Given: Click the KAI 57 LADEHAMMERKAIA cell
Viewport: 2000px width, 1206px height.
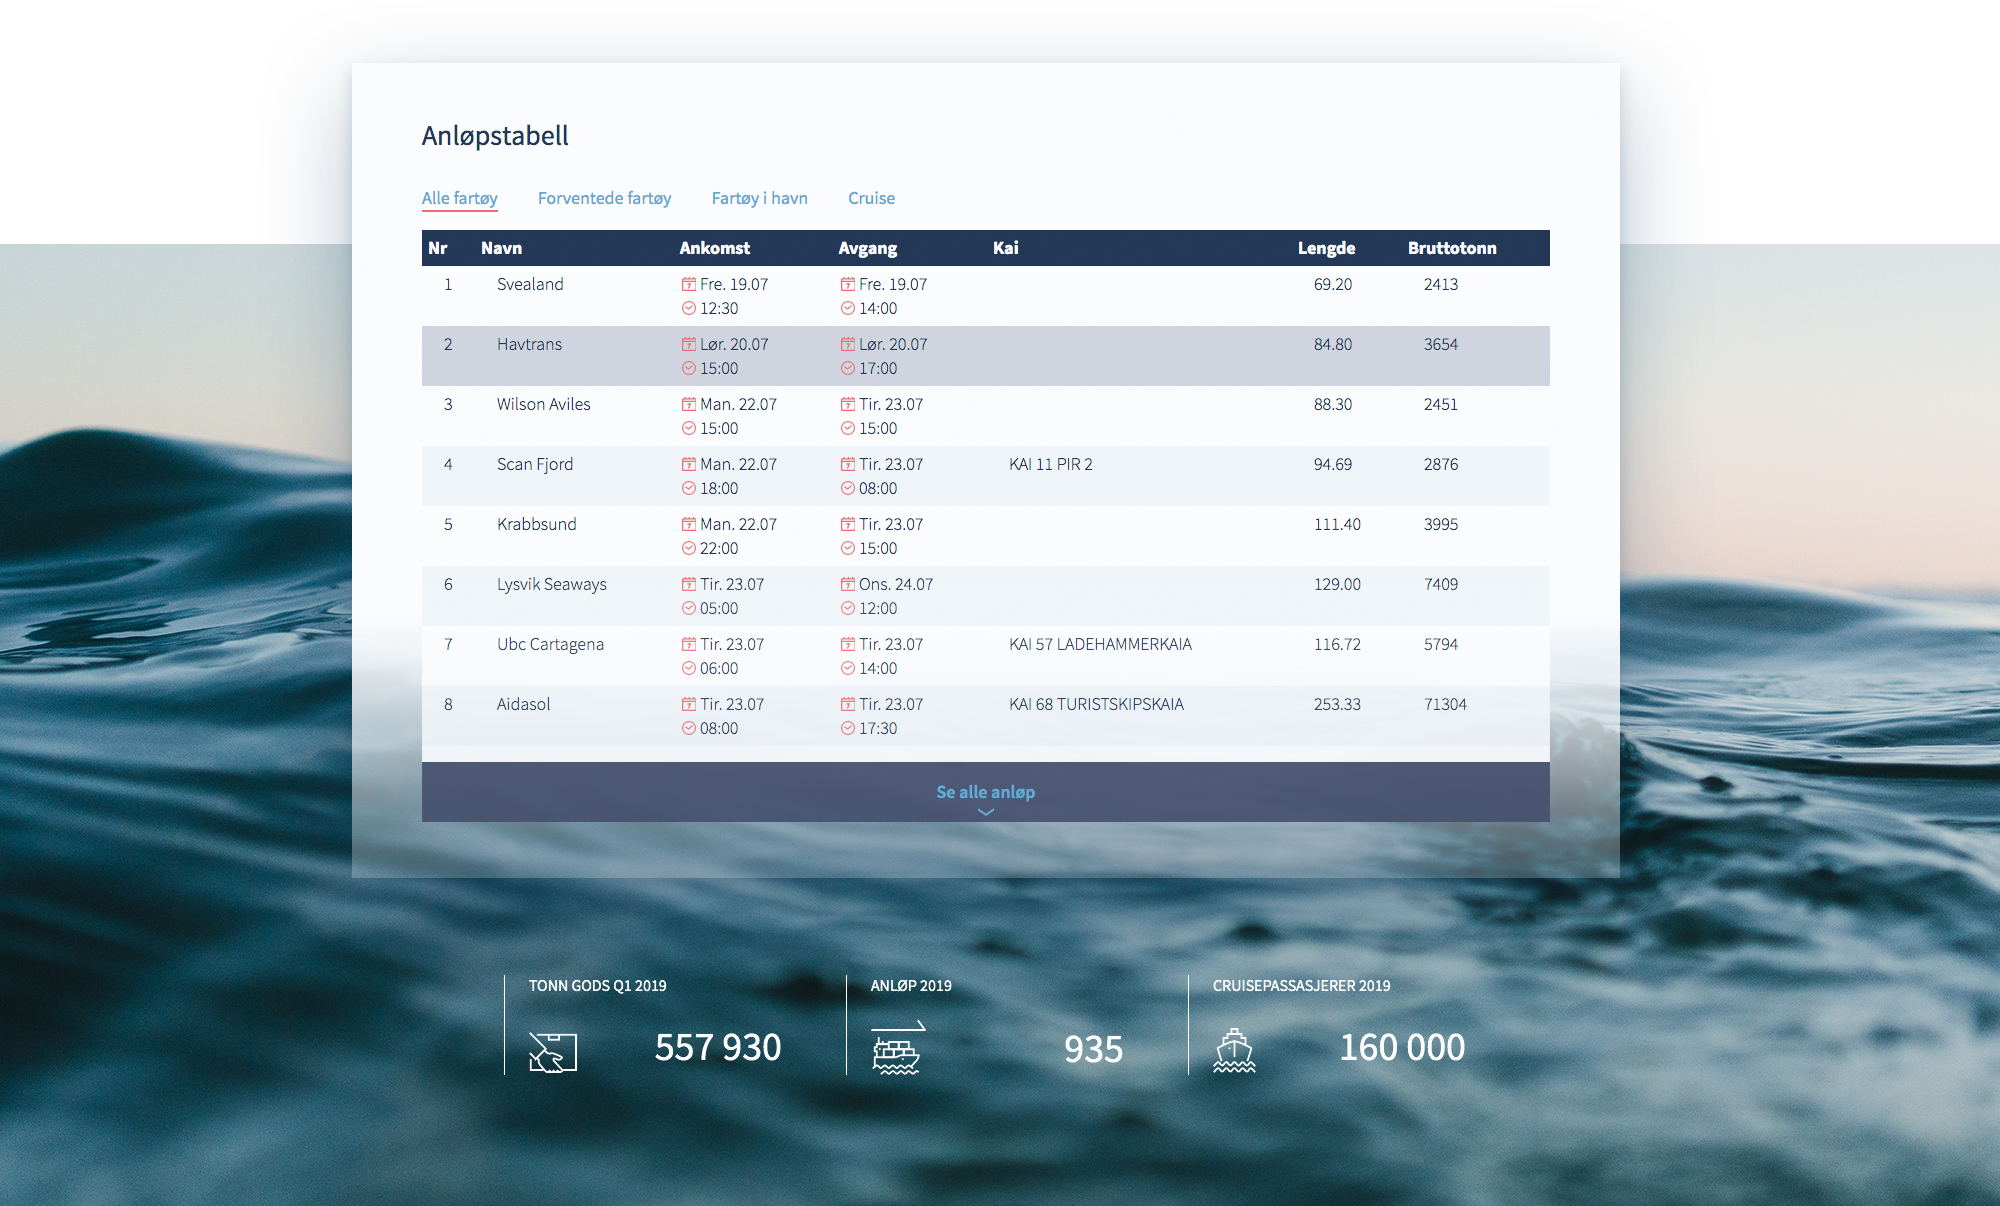Looking at the screenshot, I should pos(1100,644).
